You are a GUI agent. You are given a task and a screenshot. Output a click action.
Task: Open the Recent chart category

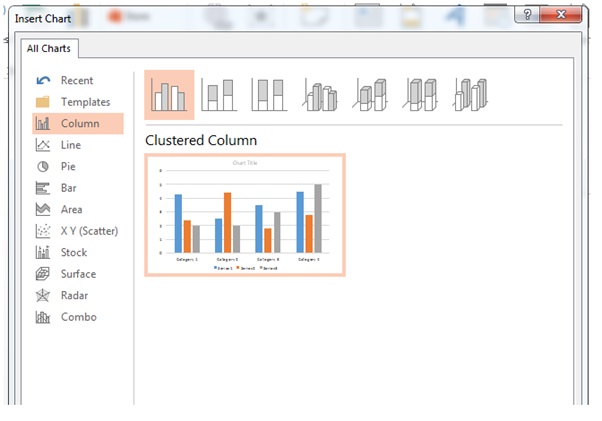point(76,81)
